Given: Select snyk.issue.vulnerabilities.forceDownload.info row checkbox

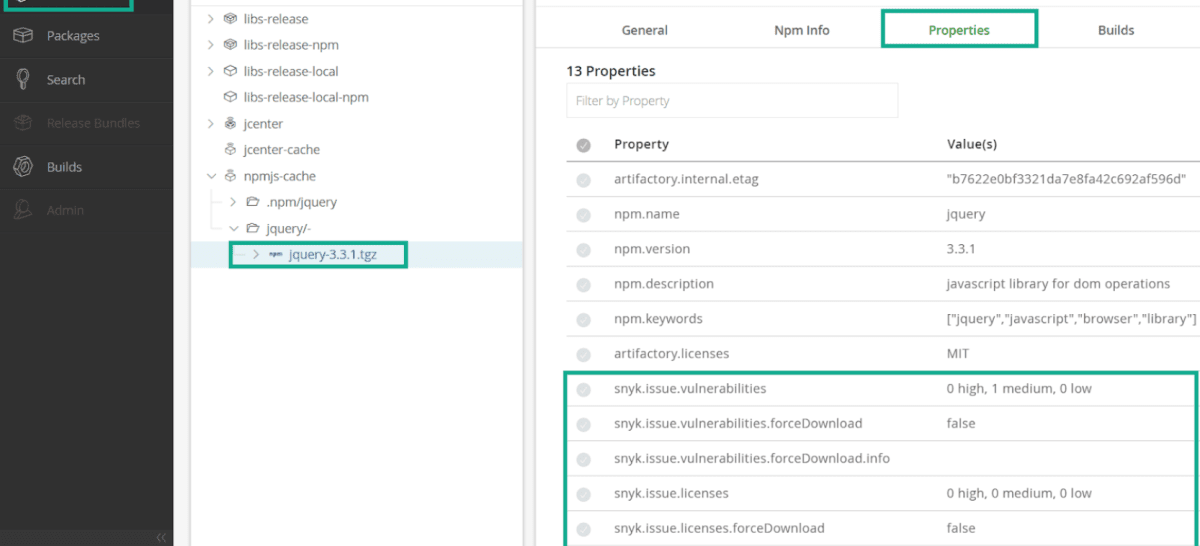Looking at the screenshot, I should (x=584, y=459).
